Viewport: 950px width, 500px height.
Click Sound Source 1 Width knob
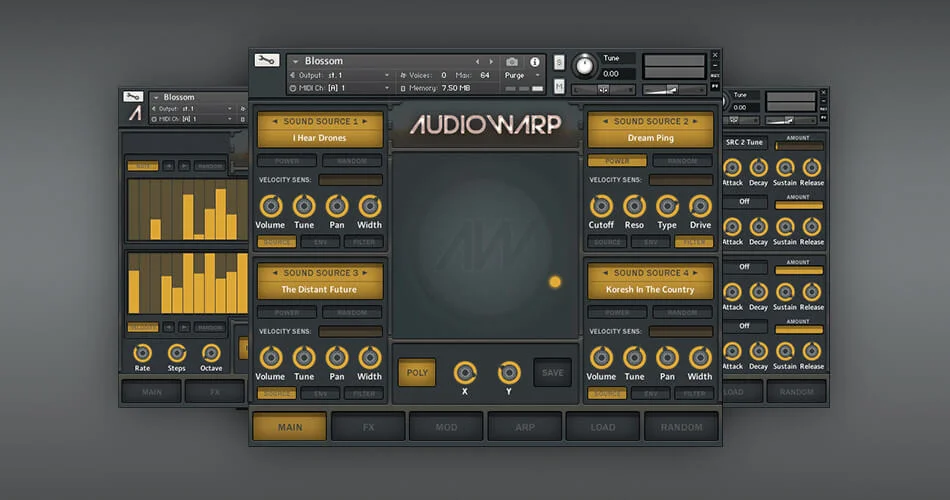pos(369,206)
